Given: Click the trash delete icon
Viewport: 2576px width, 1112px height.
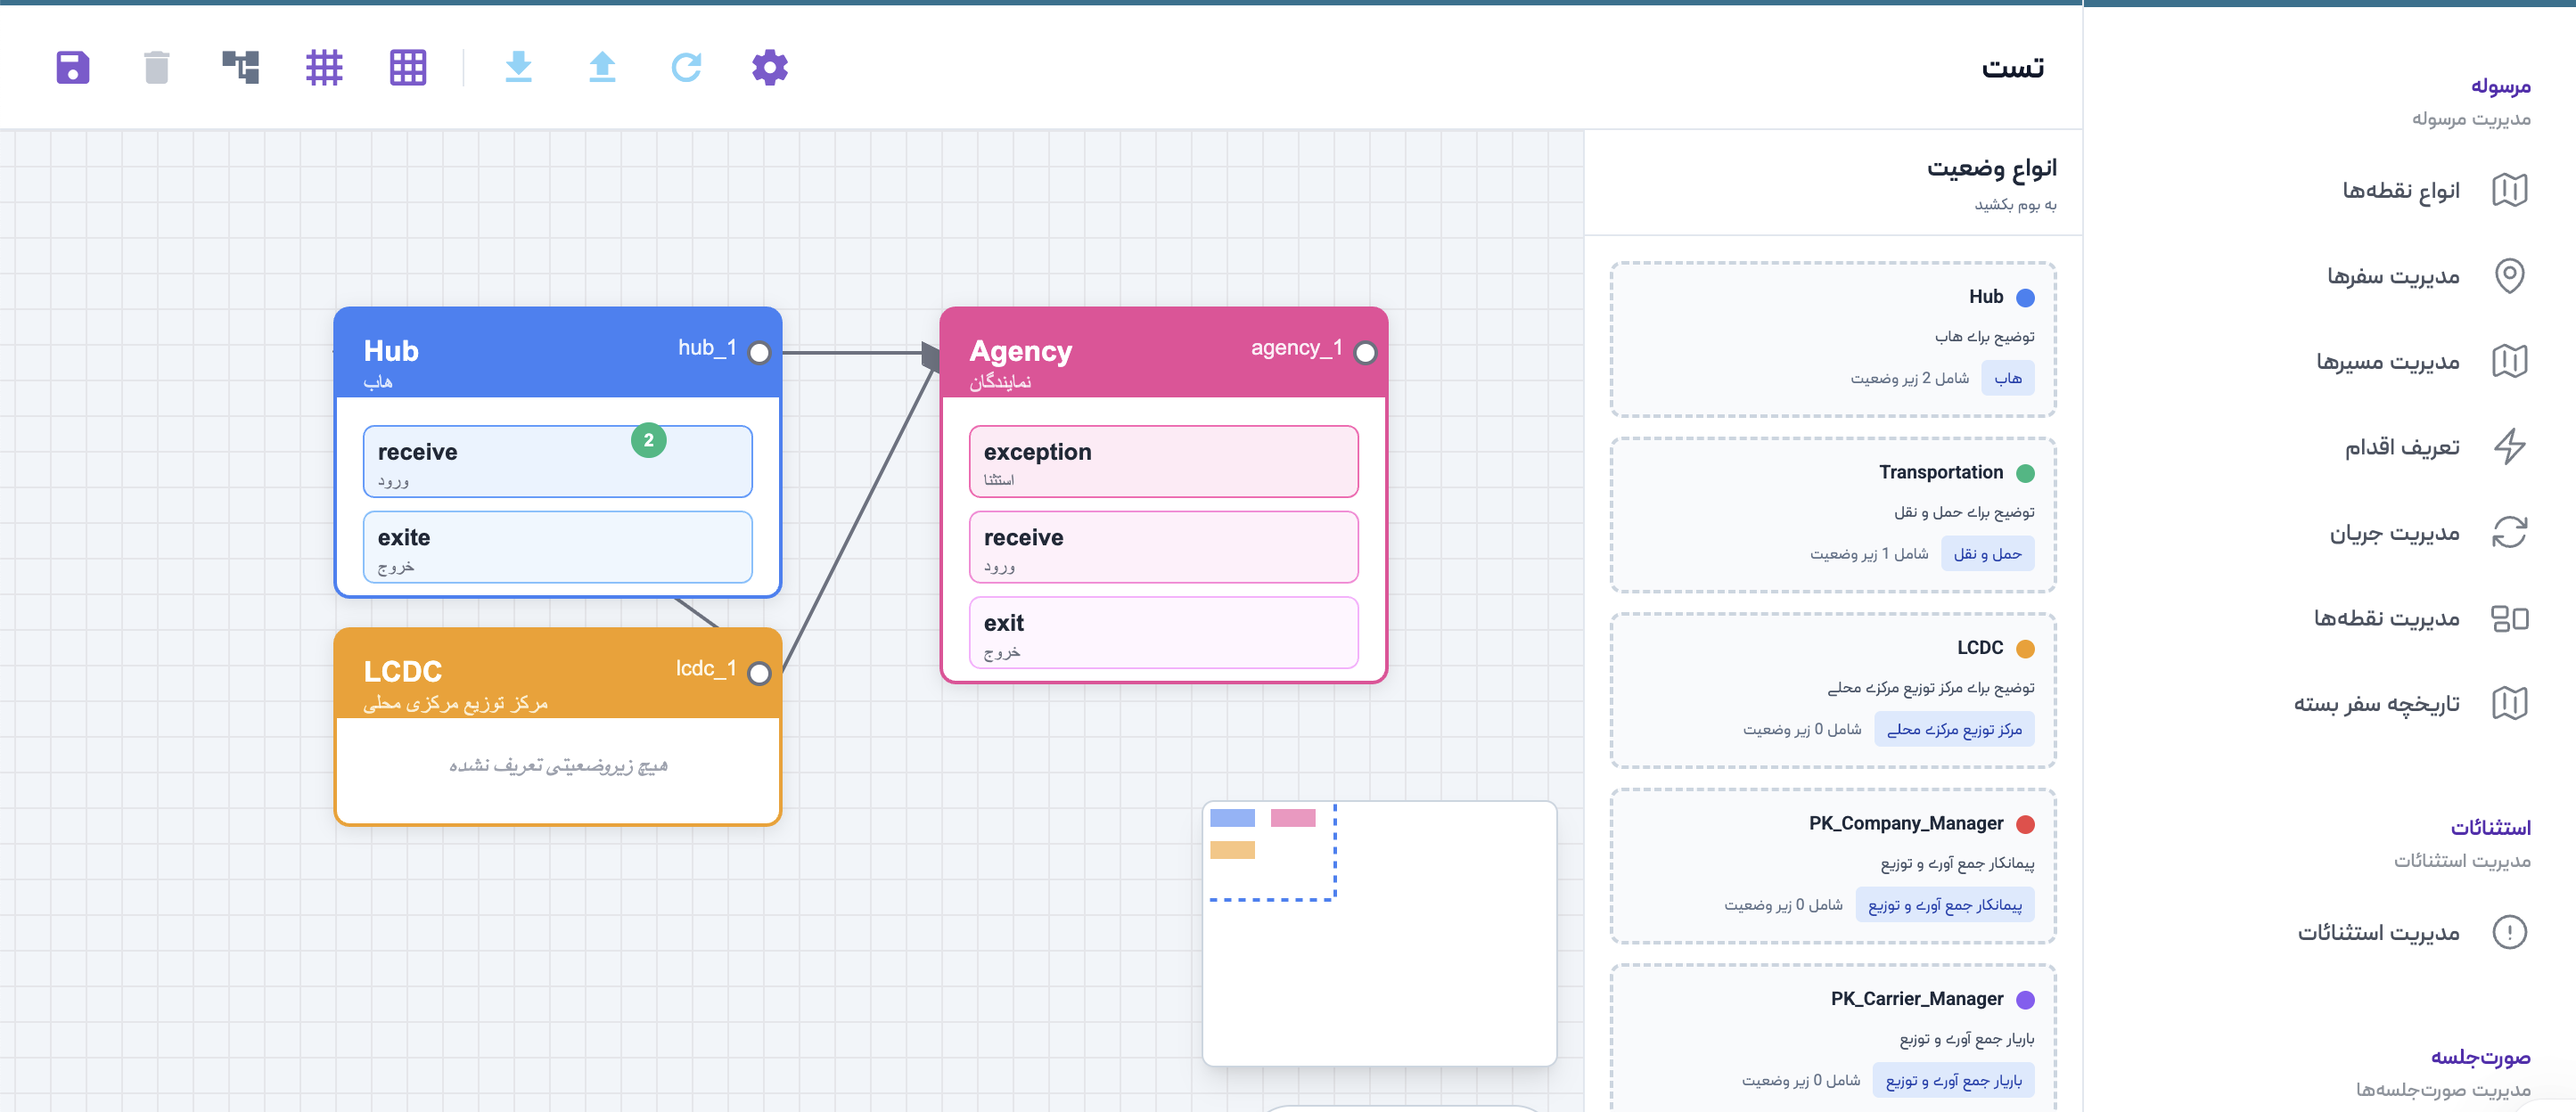Looking at the screenshot, I should point(156,67).
